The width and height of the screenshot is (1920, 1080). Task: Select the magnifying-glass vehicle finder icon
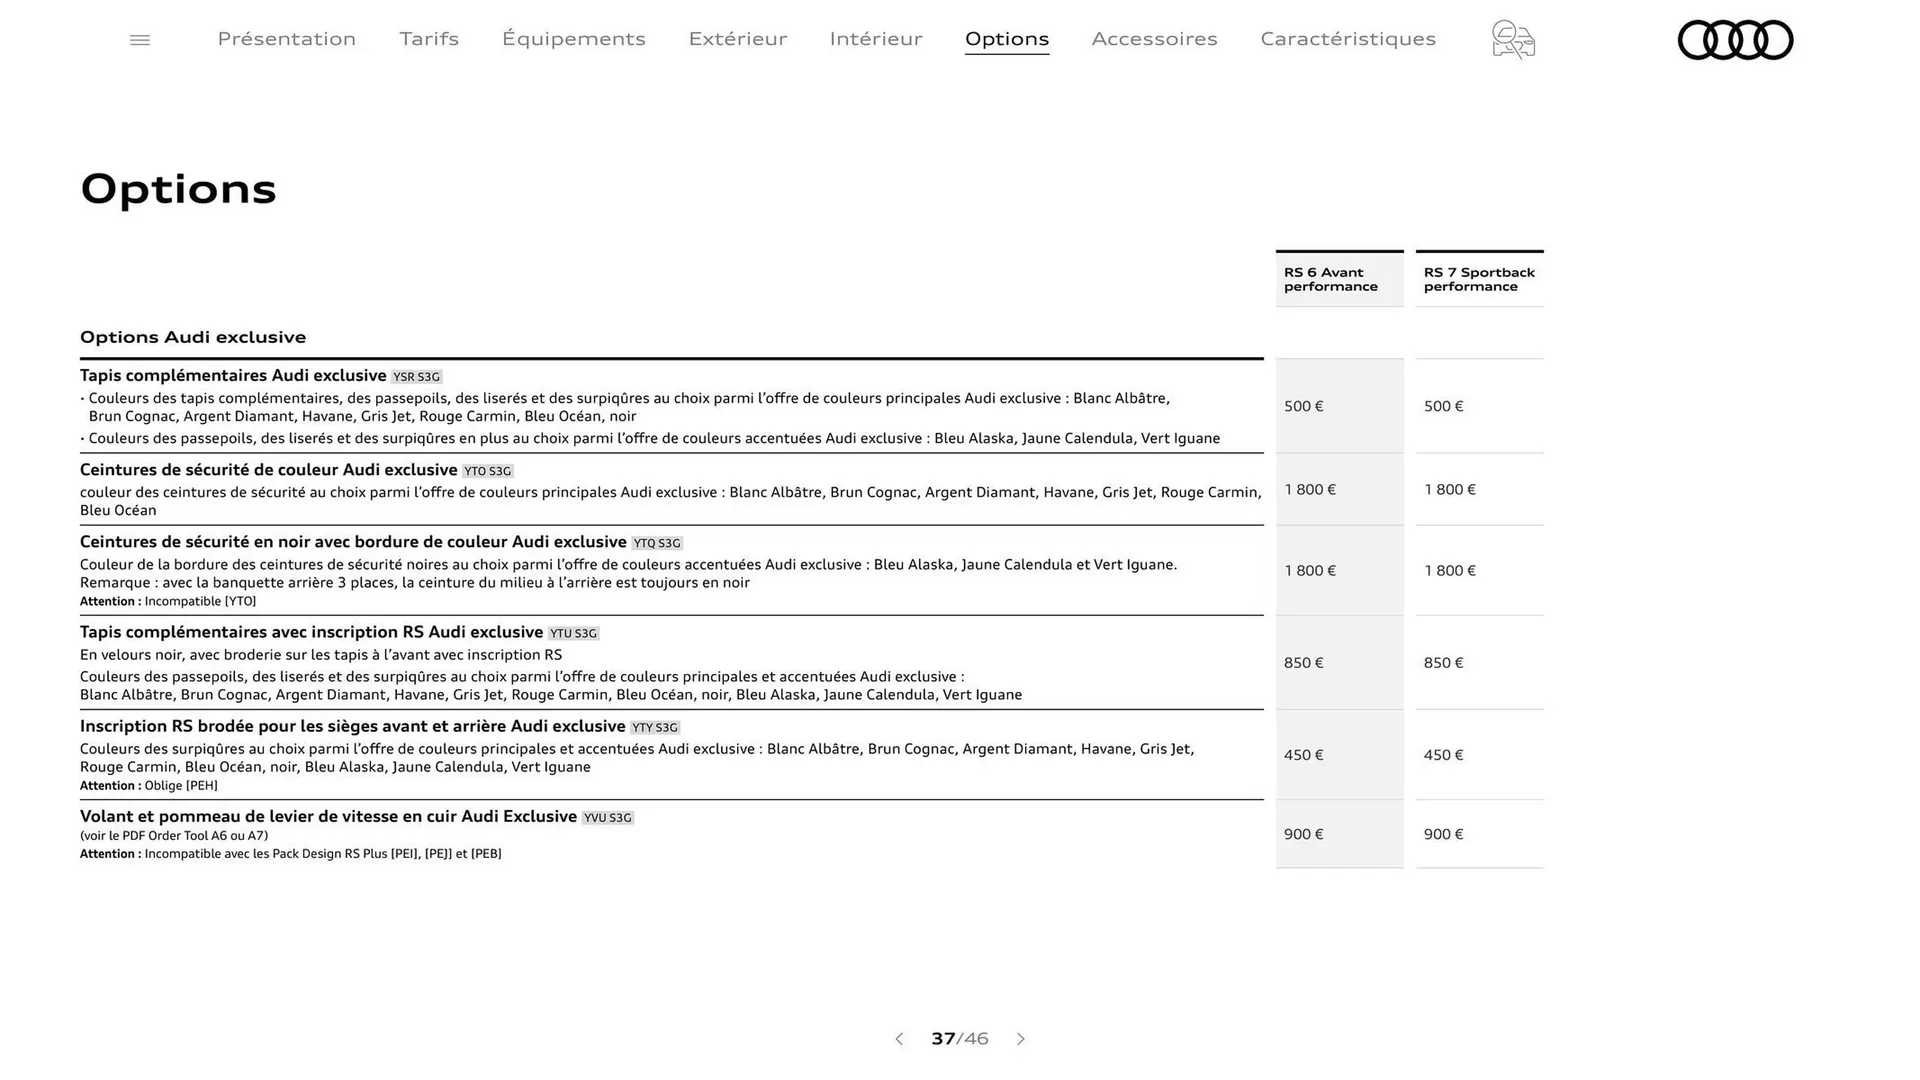pyautogui.click(x=1512, y=40)
